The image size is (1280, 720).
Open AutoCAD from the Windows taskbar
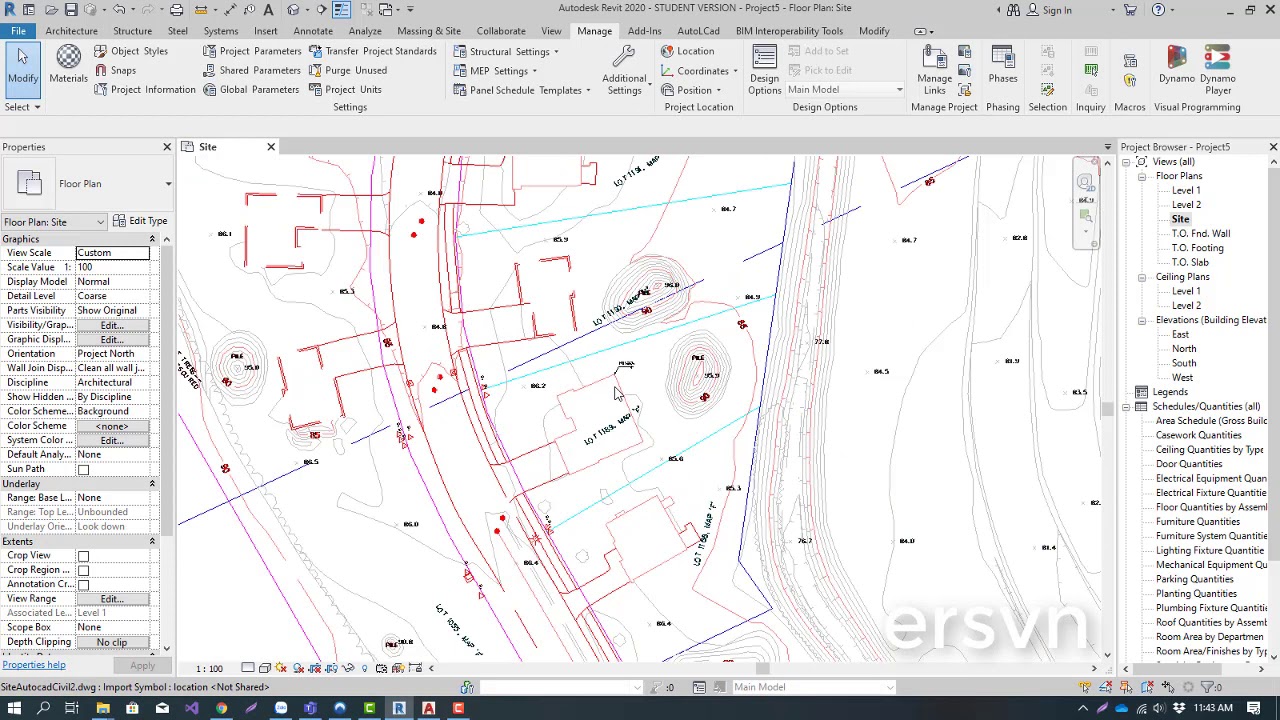coord(428,708)
